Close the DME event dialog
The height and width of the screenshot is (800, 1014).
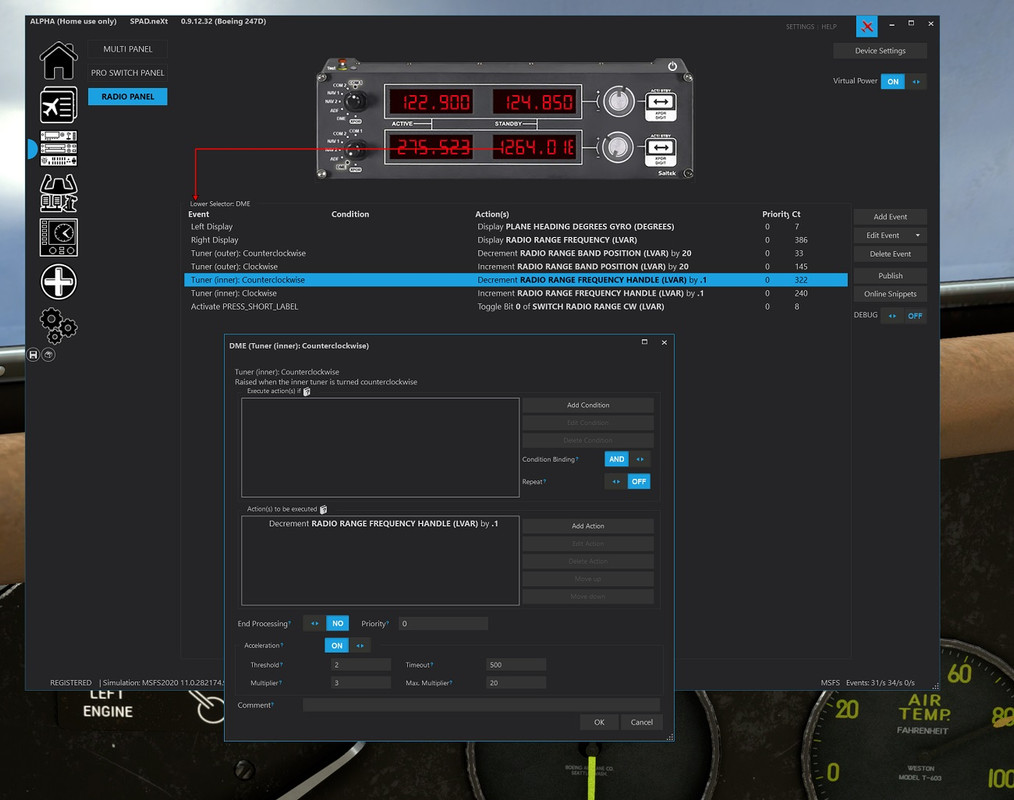pyautogui.click(x=664, y=342)
